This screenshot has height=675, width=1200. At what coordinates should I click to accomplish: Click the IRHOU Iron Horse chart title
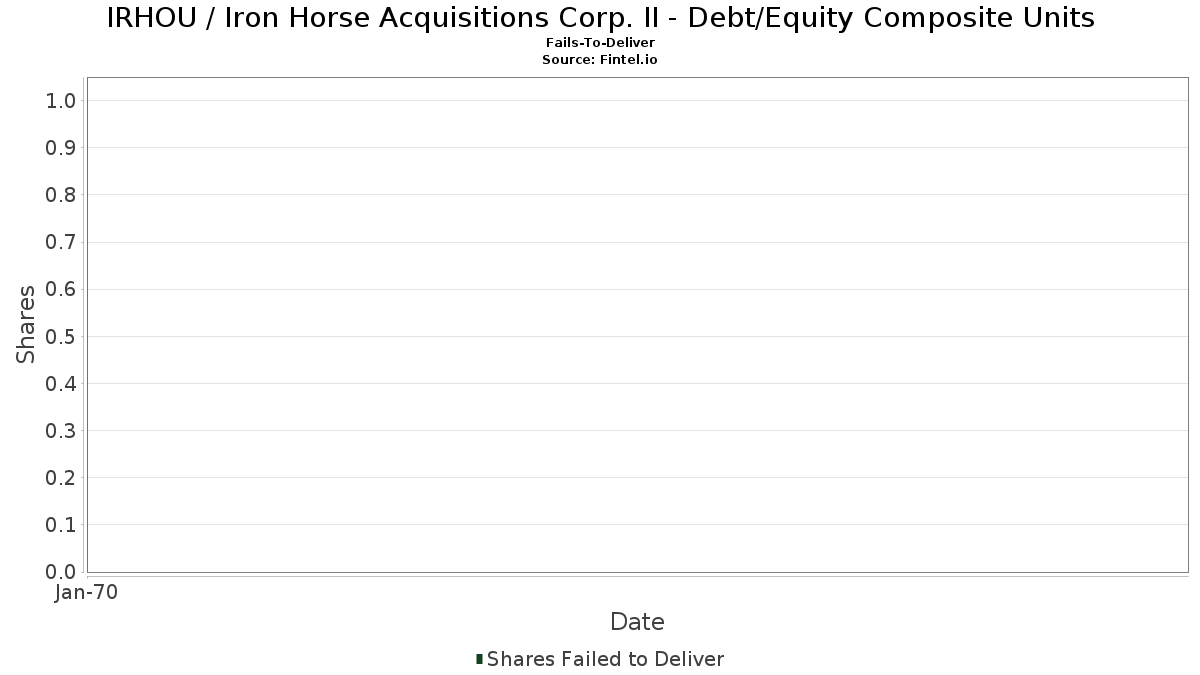pyautogui.click(x=600, y=18)
